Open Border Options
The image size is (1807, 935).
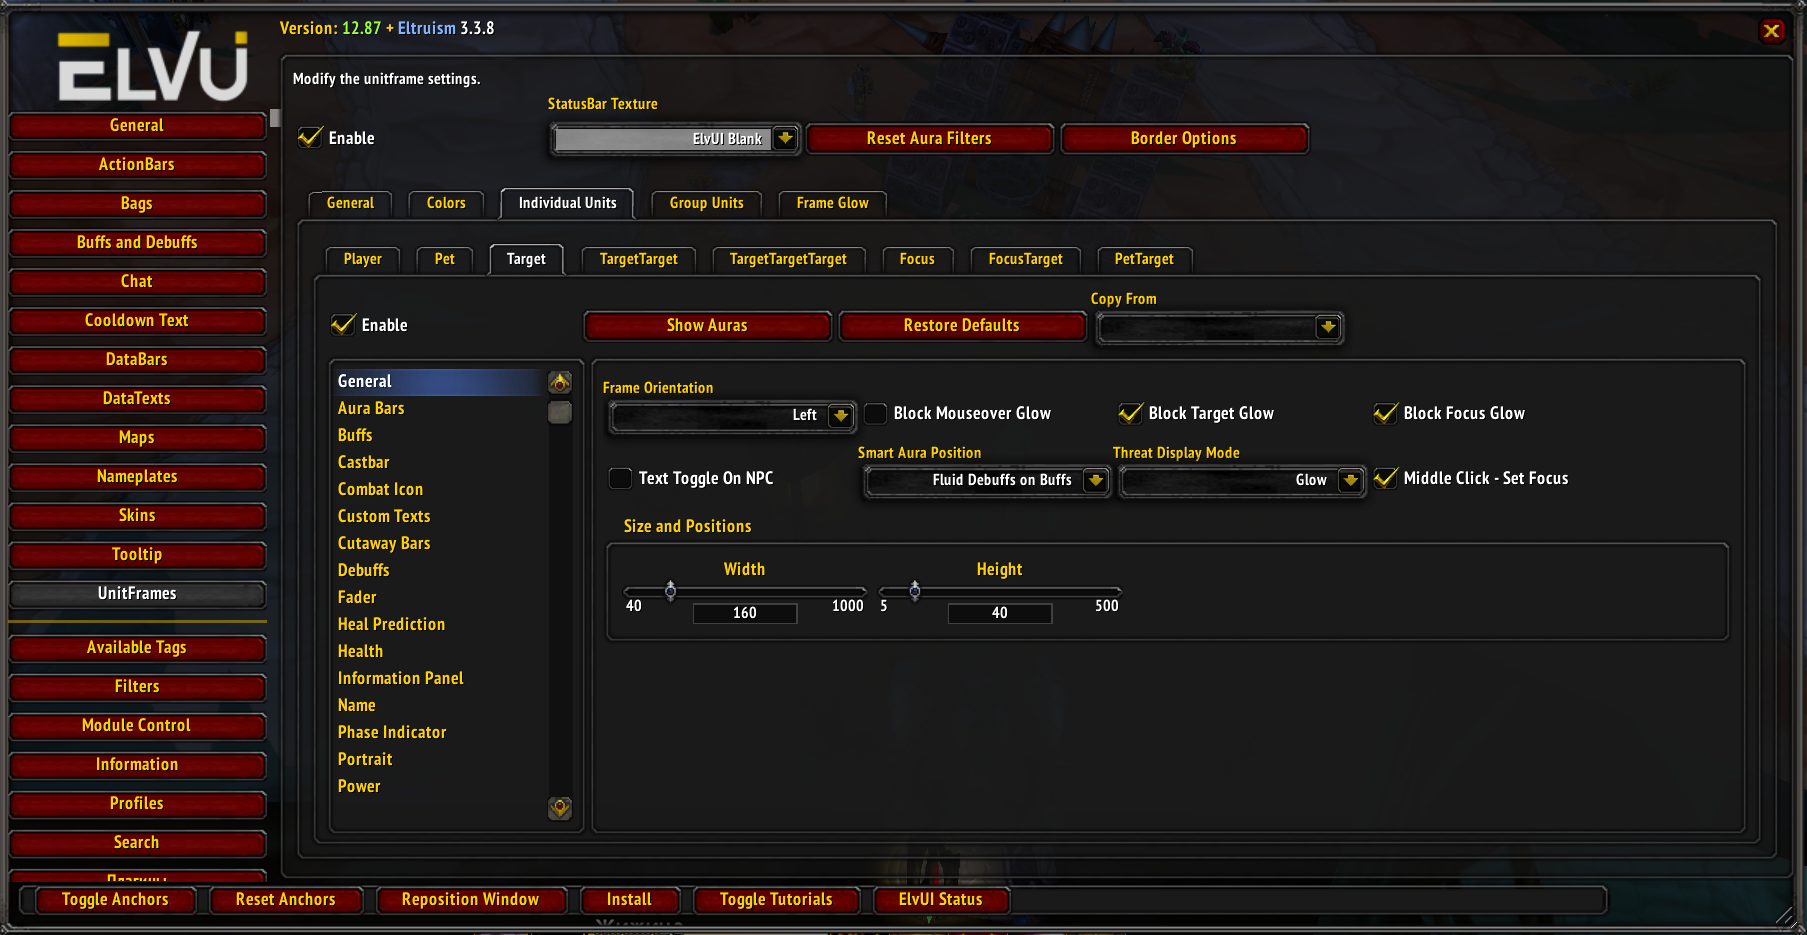pyautogui.click(x=1185, y=138)
